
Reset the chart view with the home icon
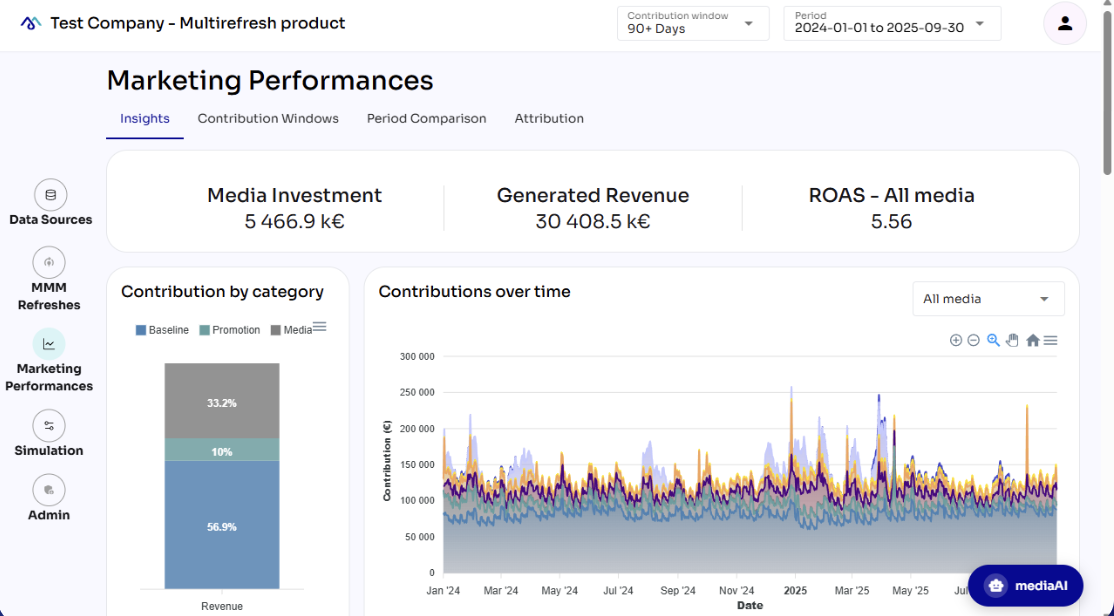pos(1032,340)
